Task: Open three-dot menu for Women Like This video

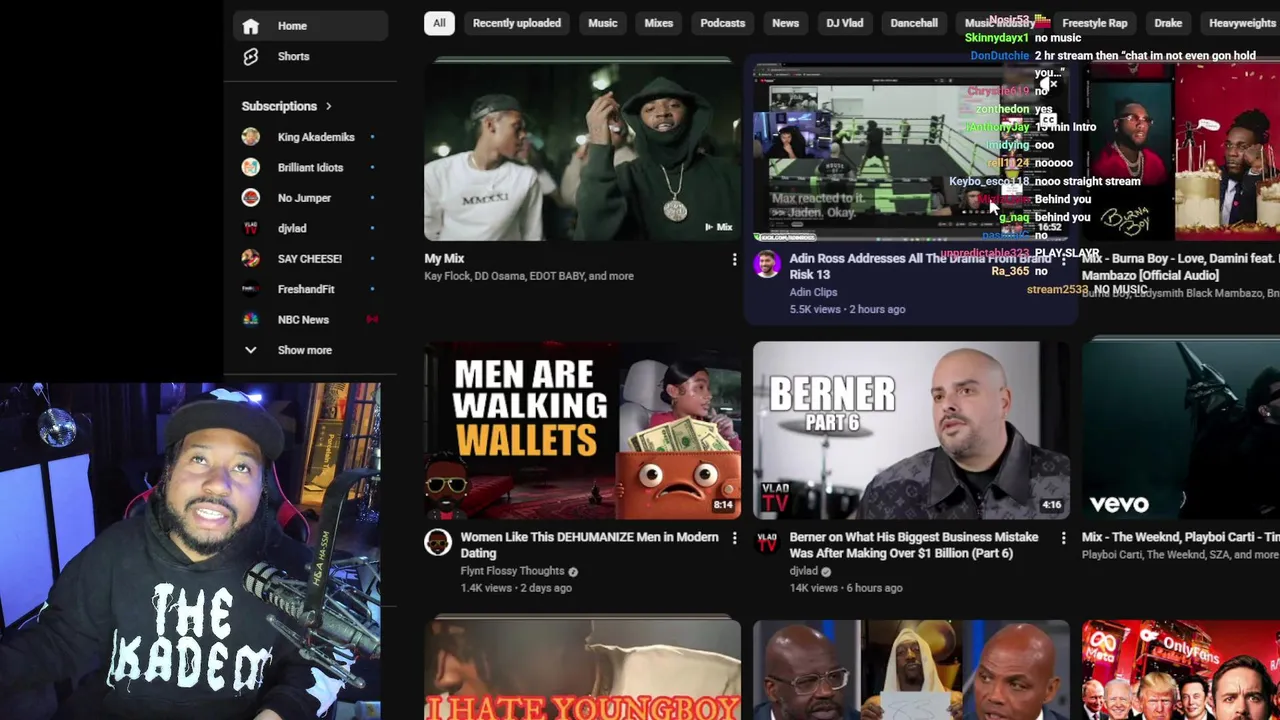Action: point(734,538)
